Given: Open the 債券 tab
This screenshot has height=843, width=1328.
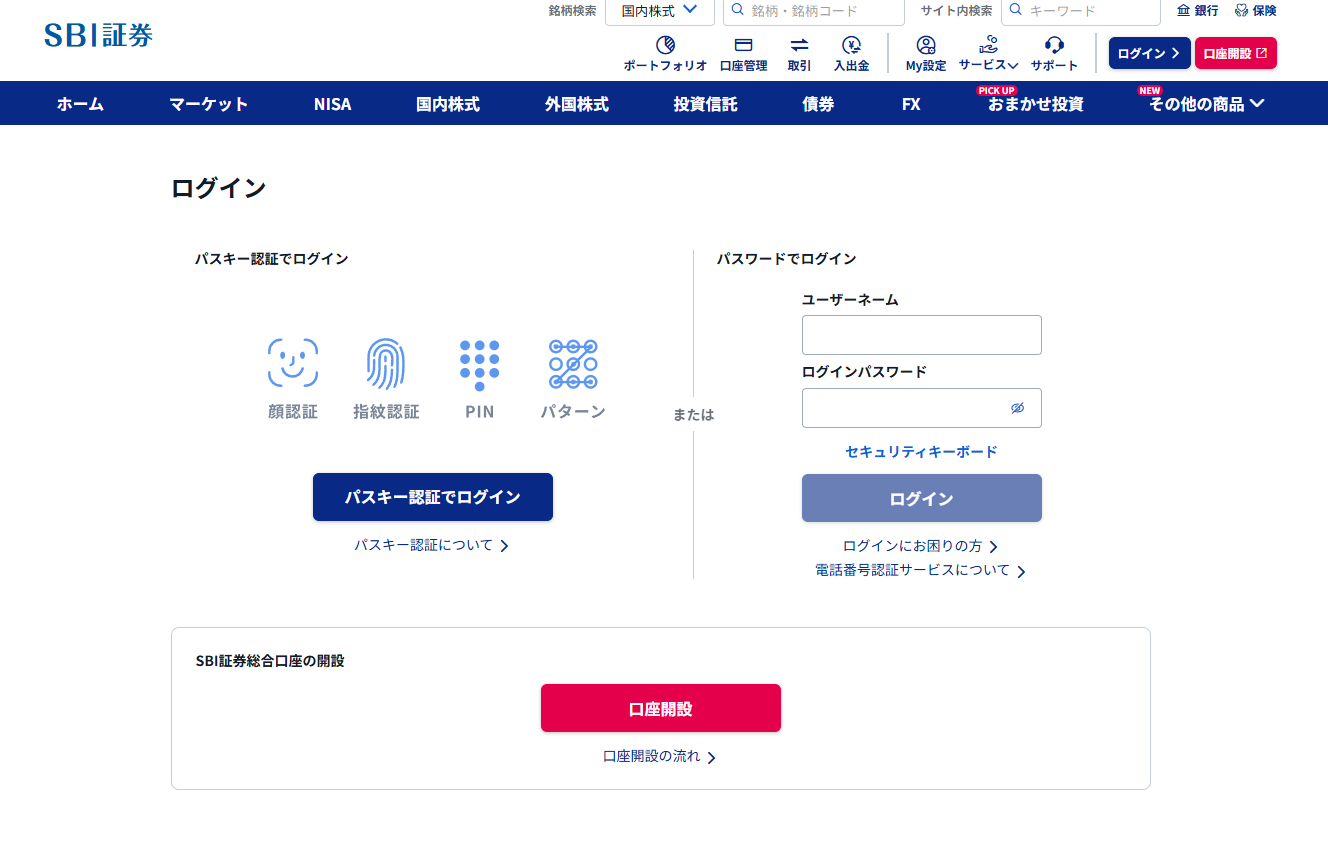Looking at the screenshot, I should [818, 103].
